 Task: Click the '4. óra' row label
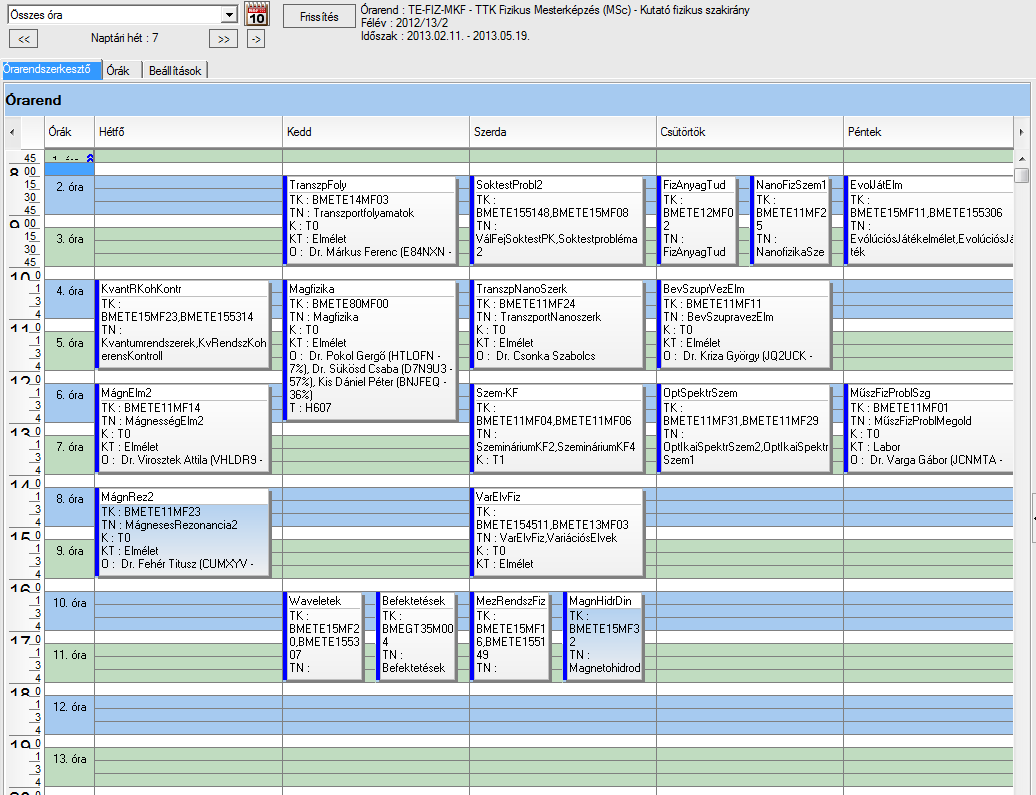click(x=69, y=291)
